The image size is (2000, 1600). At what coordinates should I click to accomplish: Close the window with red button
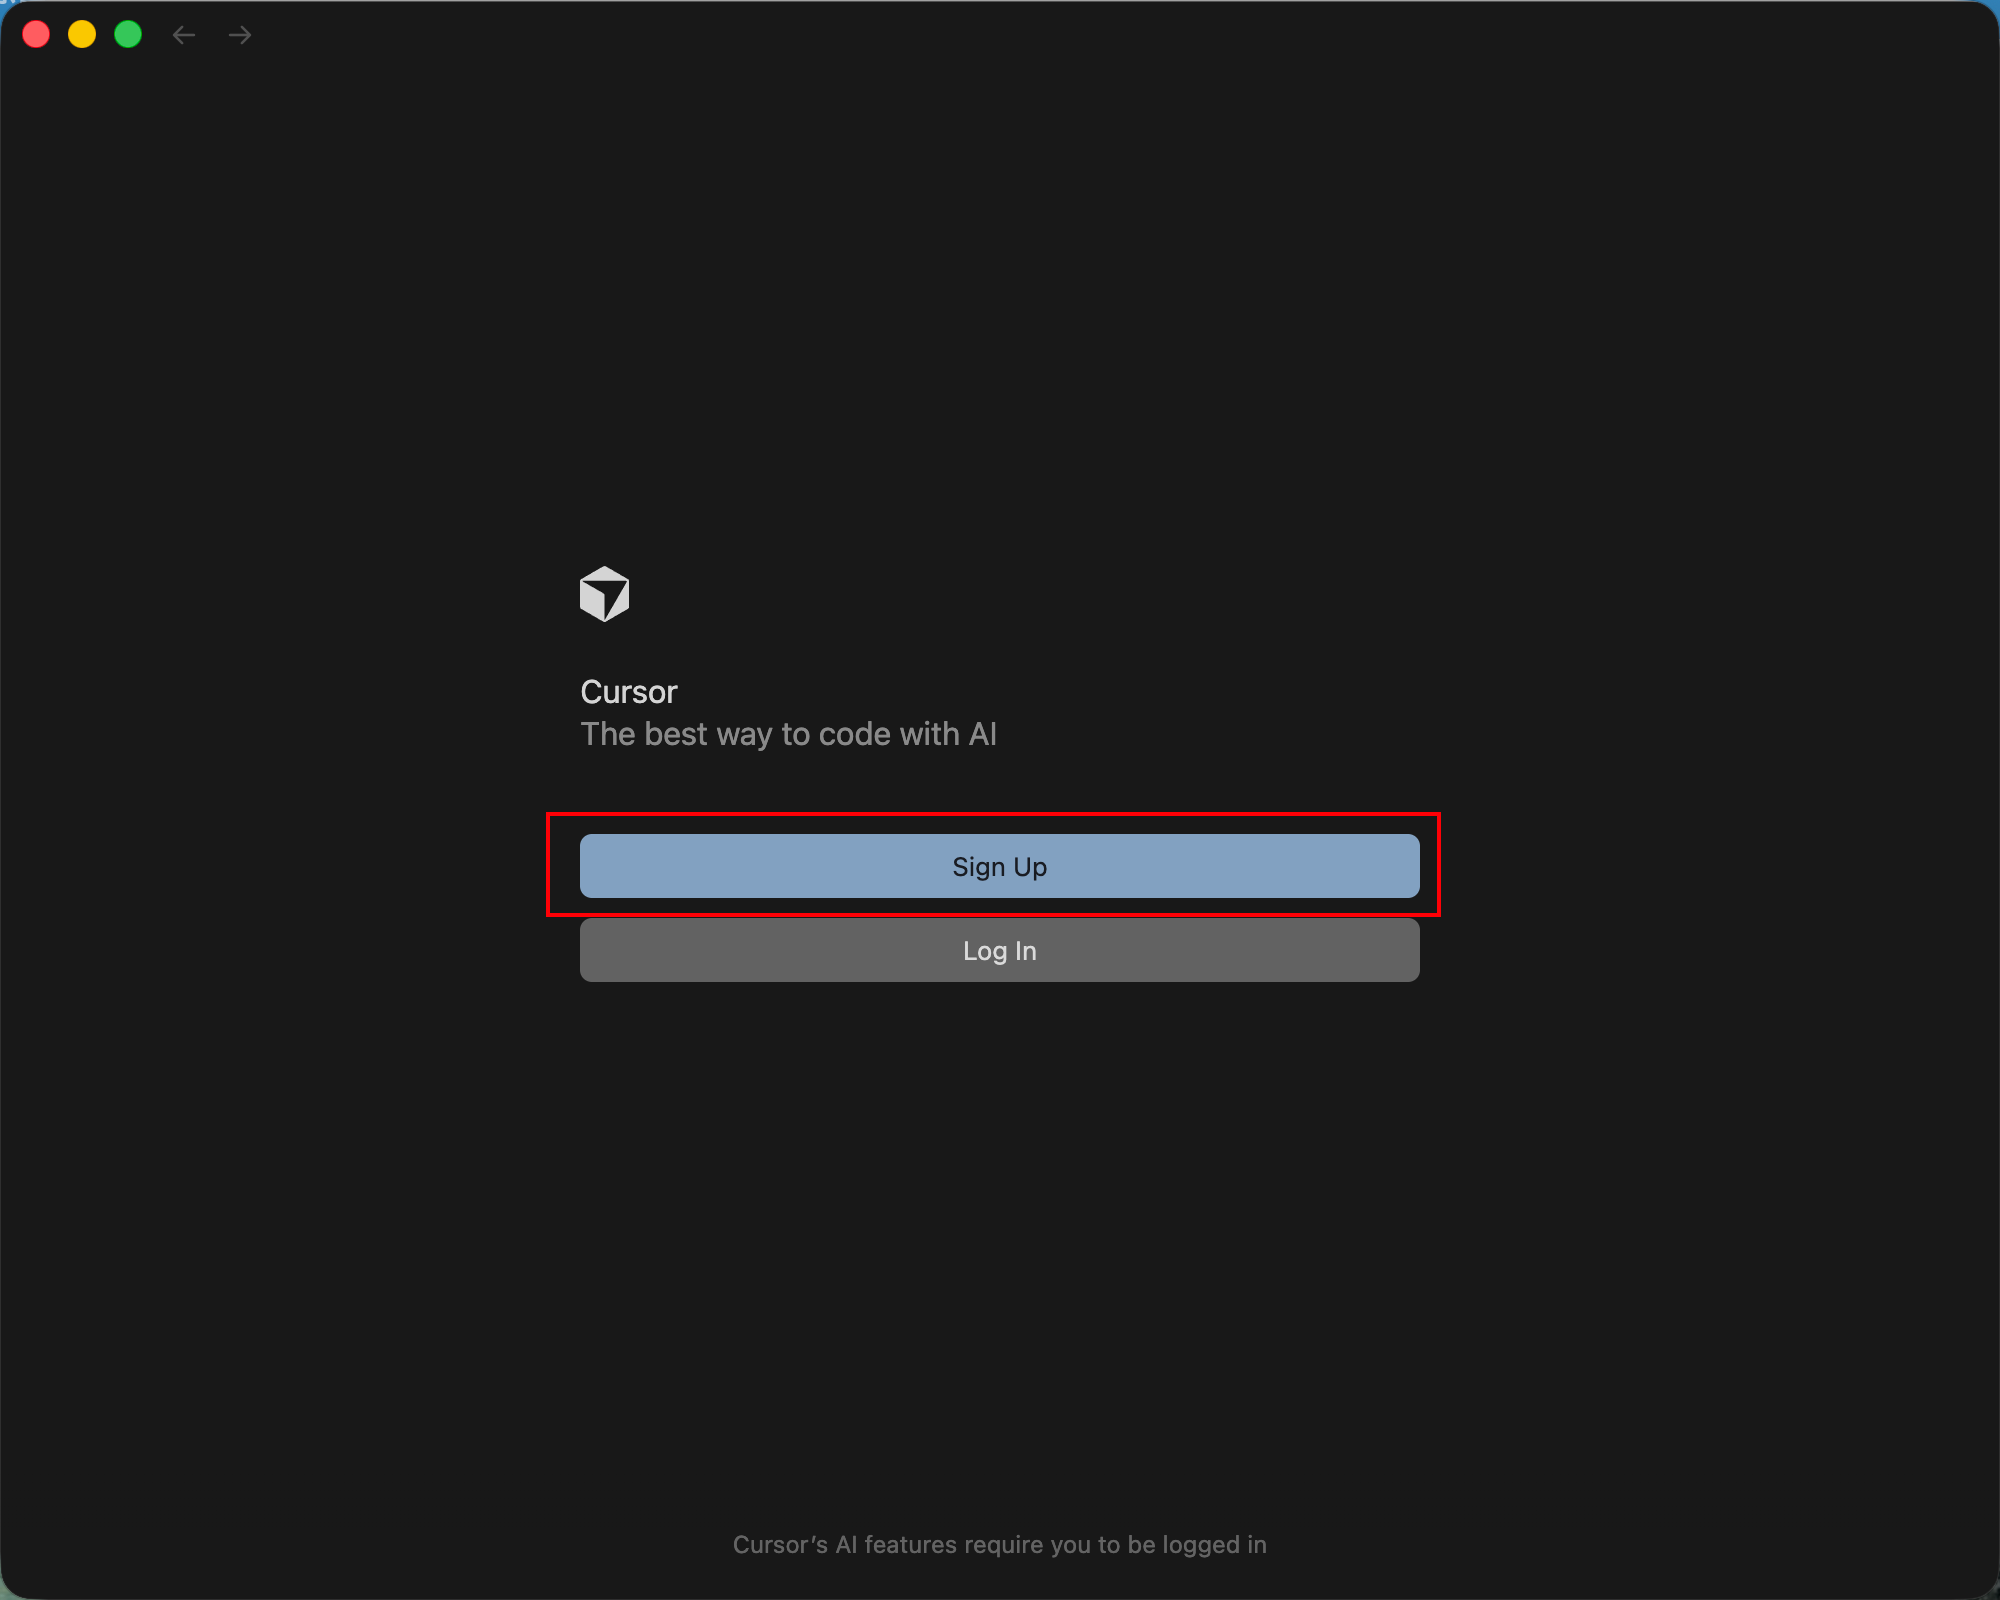(36, 35)
